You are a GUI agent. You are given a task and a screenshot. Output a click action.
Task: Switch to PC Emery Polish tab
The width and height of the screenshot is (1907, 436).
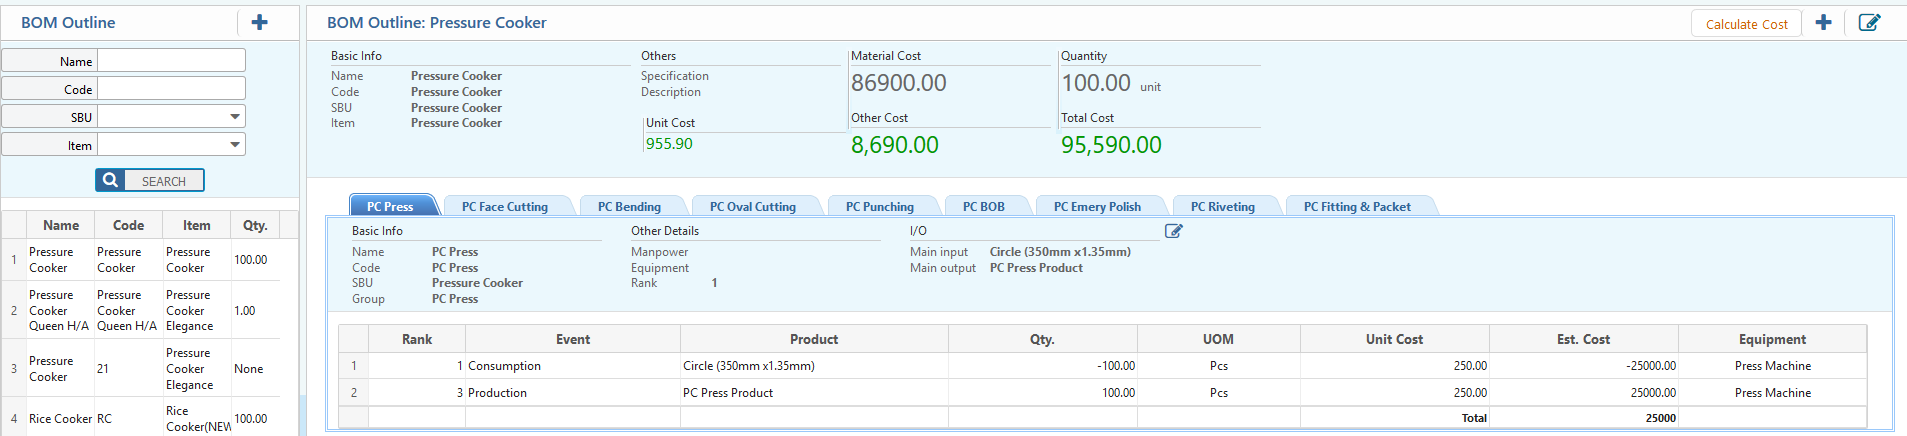pyautogui.click(x=1096, y=207)
